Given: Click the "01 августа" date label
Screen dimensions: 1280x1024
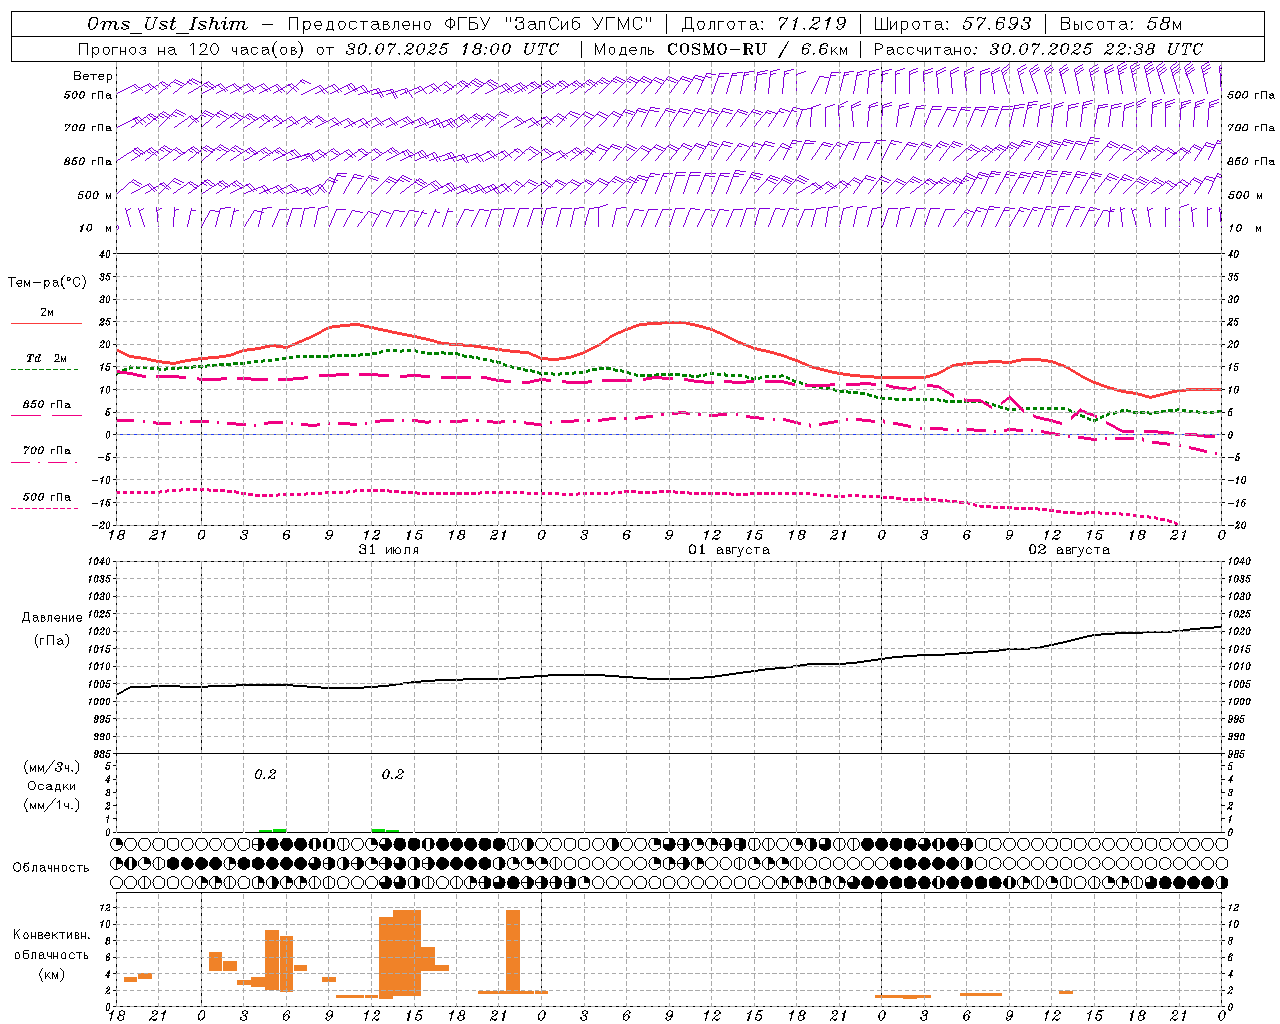Looking at the screenshot, I should [729, 550].
